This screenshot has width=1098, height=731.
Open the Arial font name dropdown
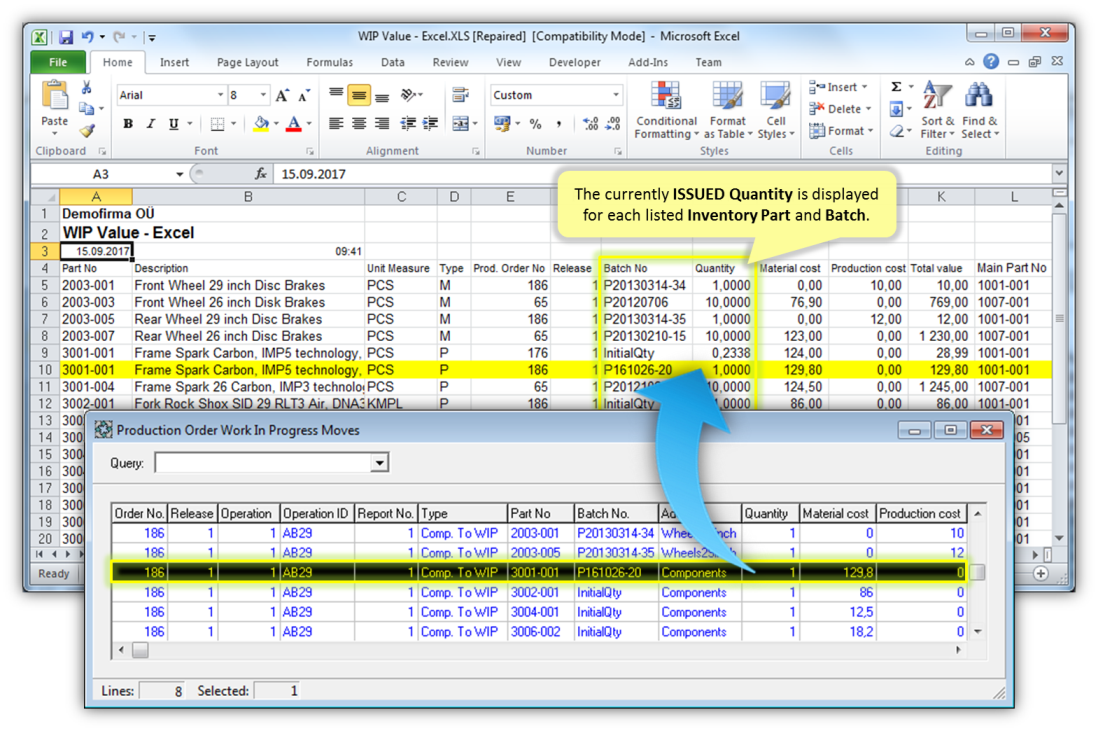click(220, 95)
